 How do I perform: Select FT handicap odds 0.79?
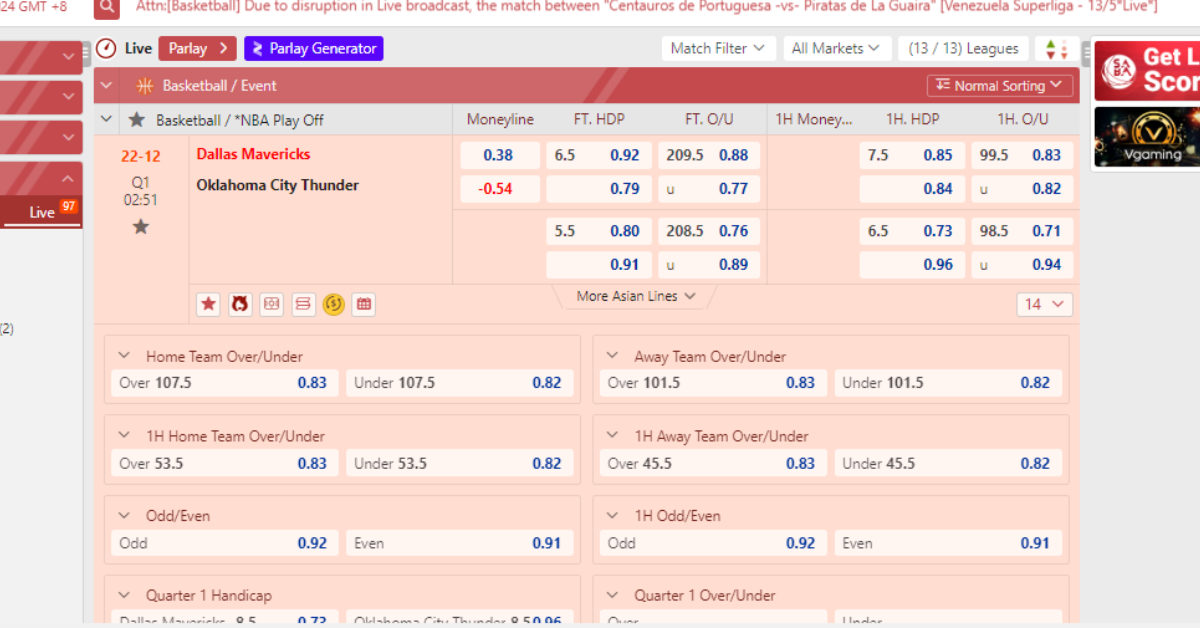tap(598, 188)
